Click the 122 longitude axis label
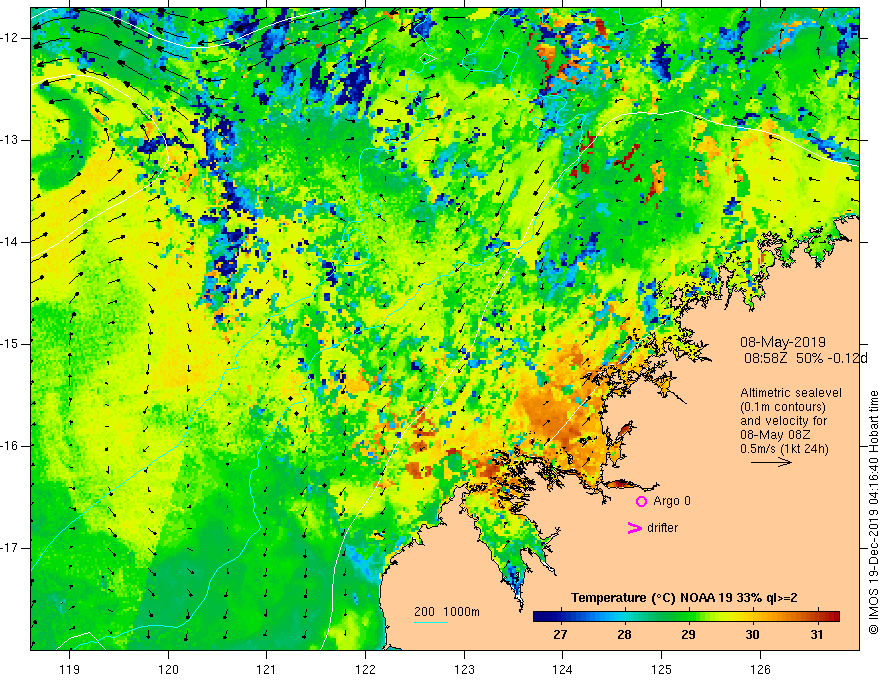Image resolution: width=880 pixels, height=680 pixels. click(365, 669)
